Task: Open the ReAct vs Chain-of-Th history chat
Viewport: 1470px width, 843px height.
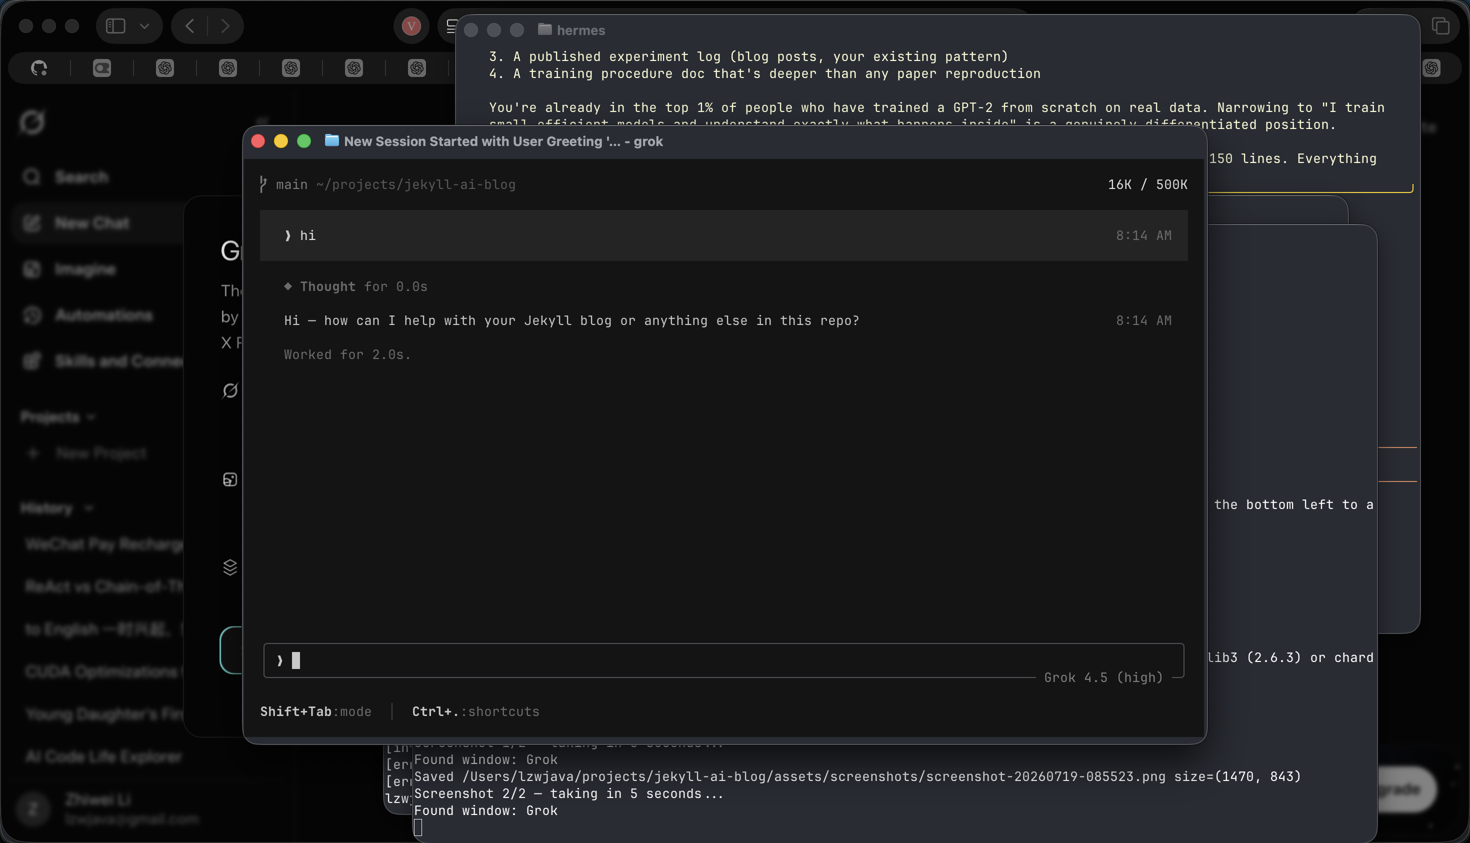Action: (x=104, y=586)
